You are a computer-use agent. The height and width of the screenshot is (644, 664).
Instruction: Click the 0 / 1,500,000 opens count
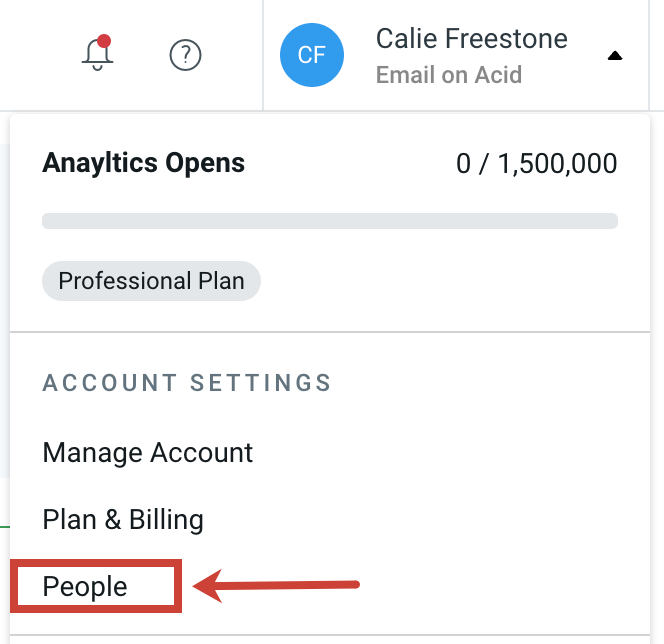pos(536,164)
